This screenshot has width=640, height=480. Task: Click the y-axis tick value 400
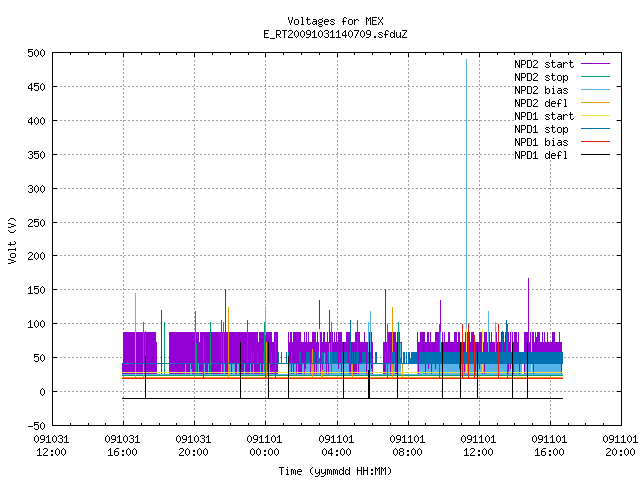click(x=36, y=121)
